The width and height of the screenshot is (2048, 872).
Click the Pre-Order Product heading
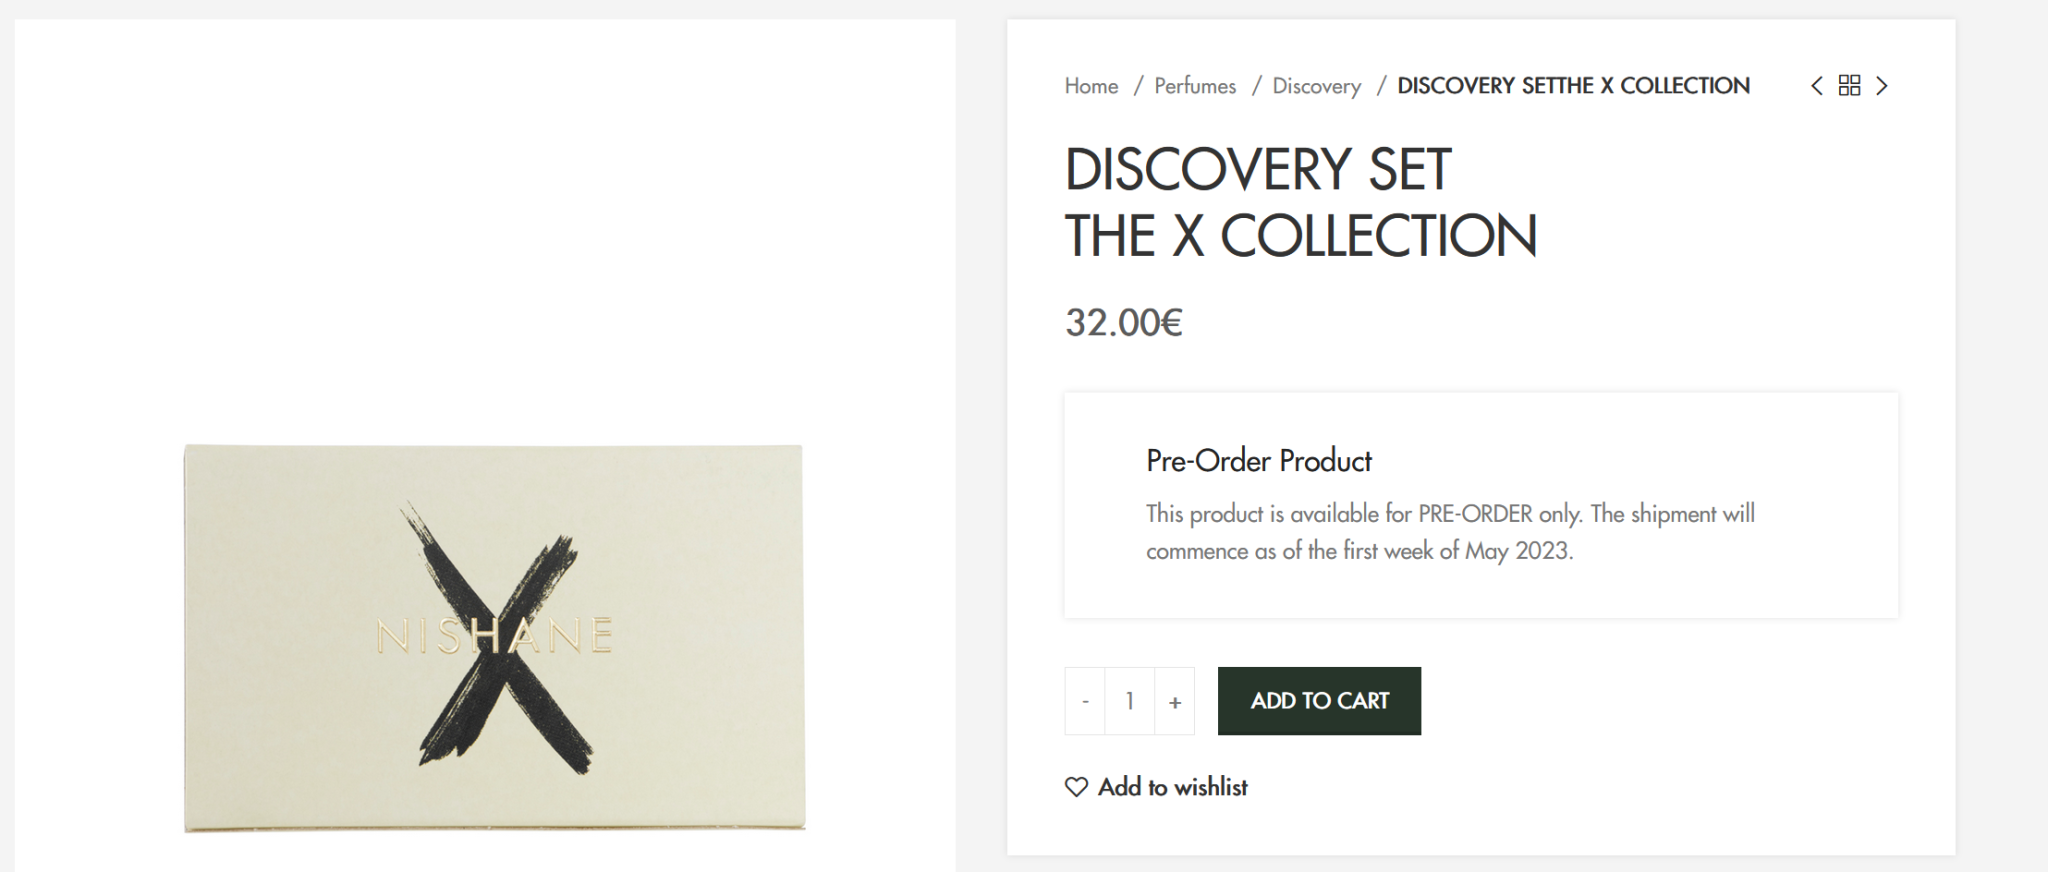(1258, 461)
